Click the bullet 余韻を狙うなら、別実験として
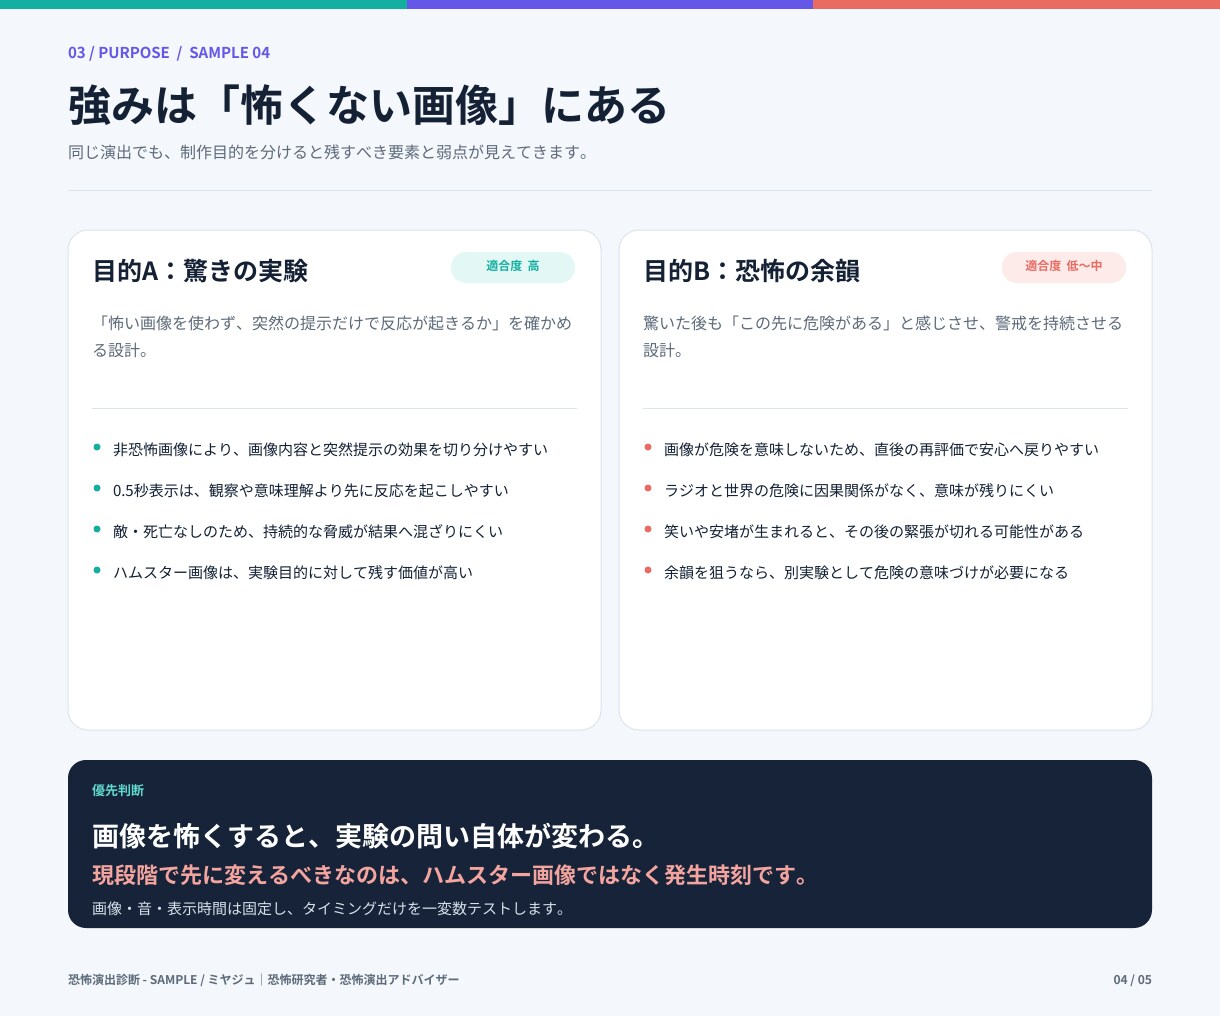 866,572
